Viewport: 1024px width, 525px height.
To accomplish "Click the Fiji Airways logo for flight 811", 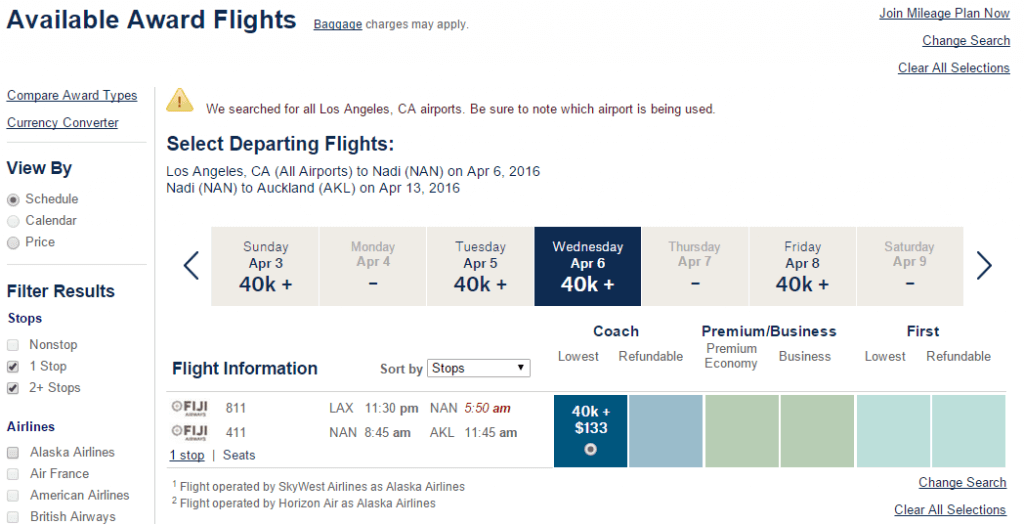I will tap(189, 408).
